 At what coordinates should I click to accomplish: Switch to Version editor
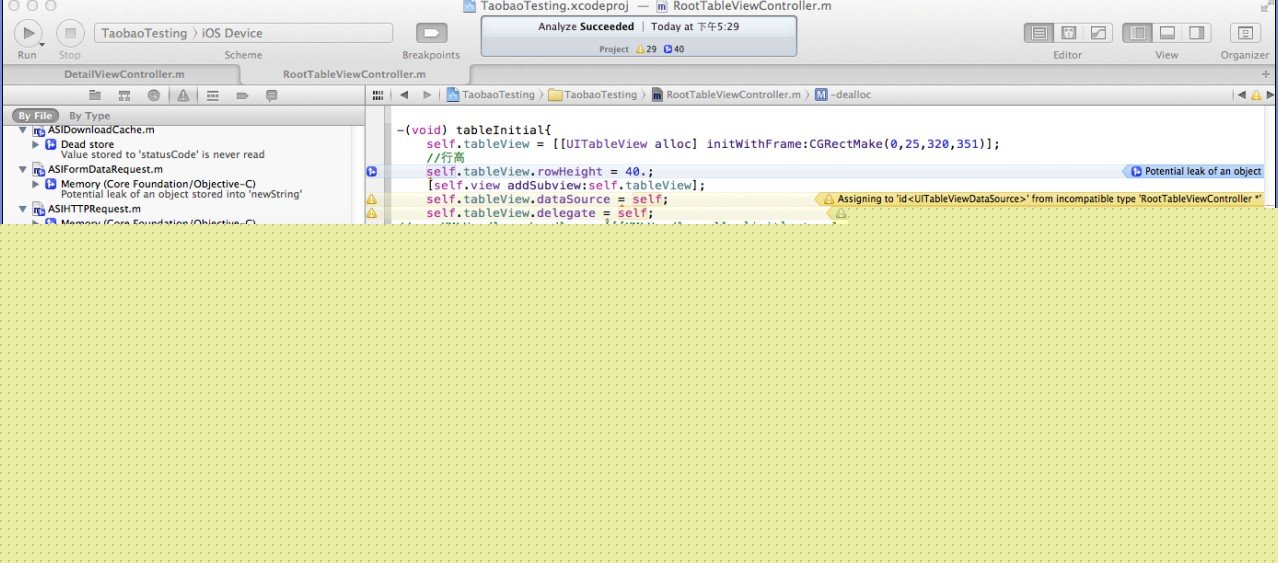[x=1097, y=33]
